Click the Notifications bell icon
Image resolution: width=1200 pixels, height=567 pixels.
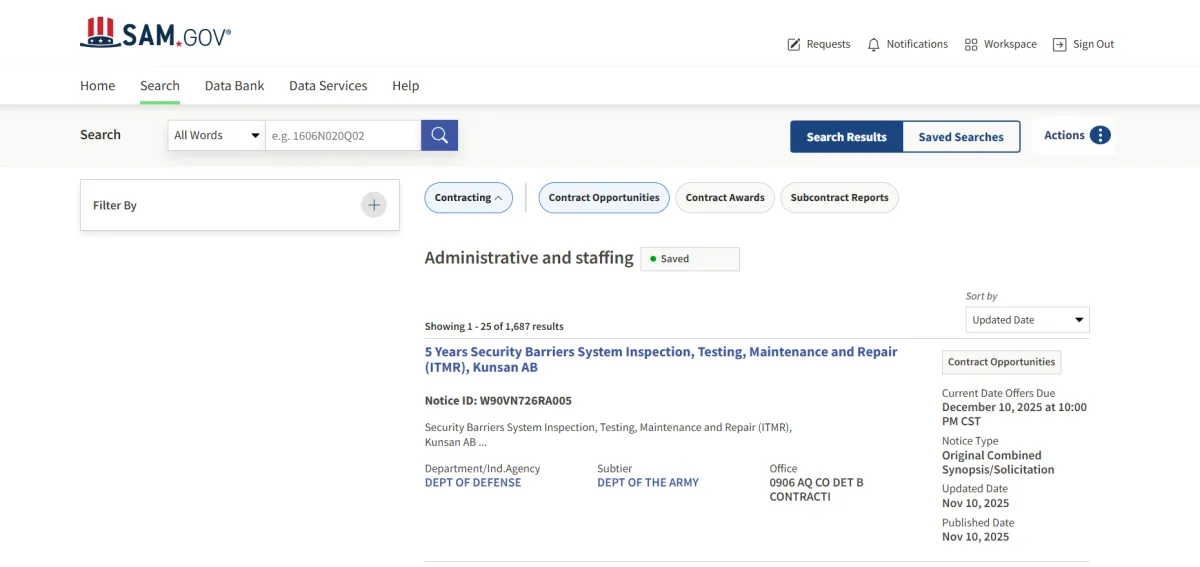click(x=874, y=45)
